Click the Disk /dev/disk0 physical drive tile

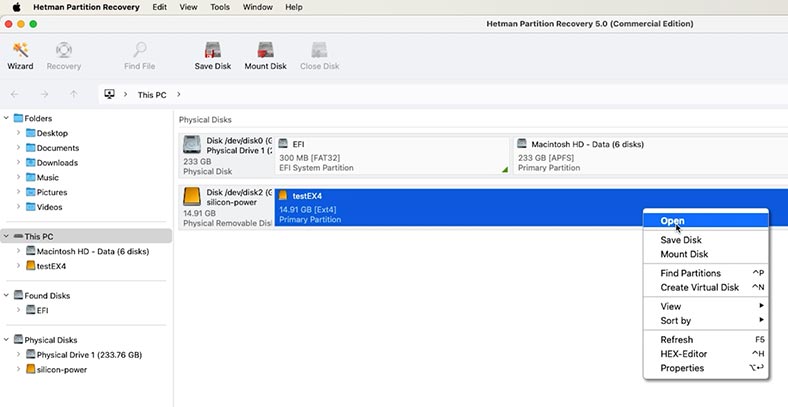[x=227, y=155]
